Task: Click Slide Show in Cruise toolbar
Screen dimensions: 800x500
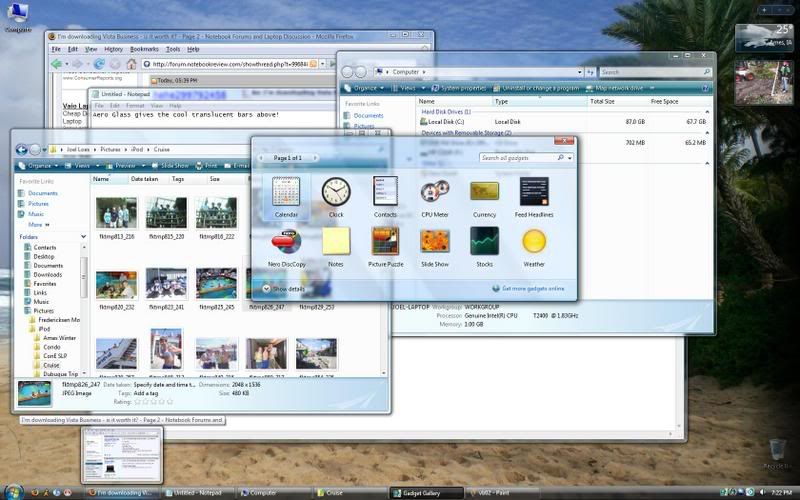Action: [170, 166]
